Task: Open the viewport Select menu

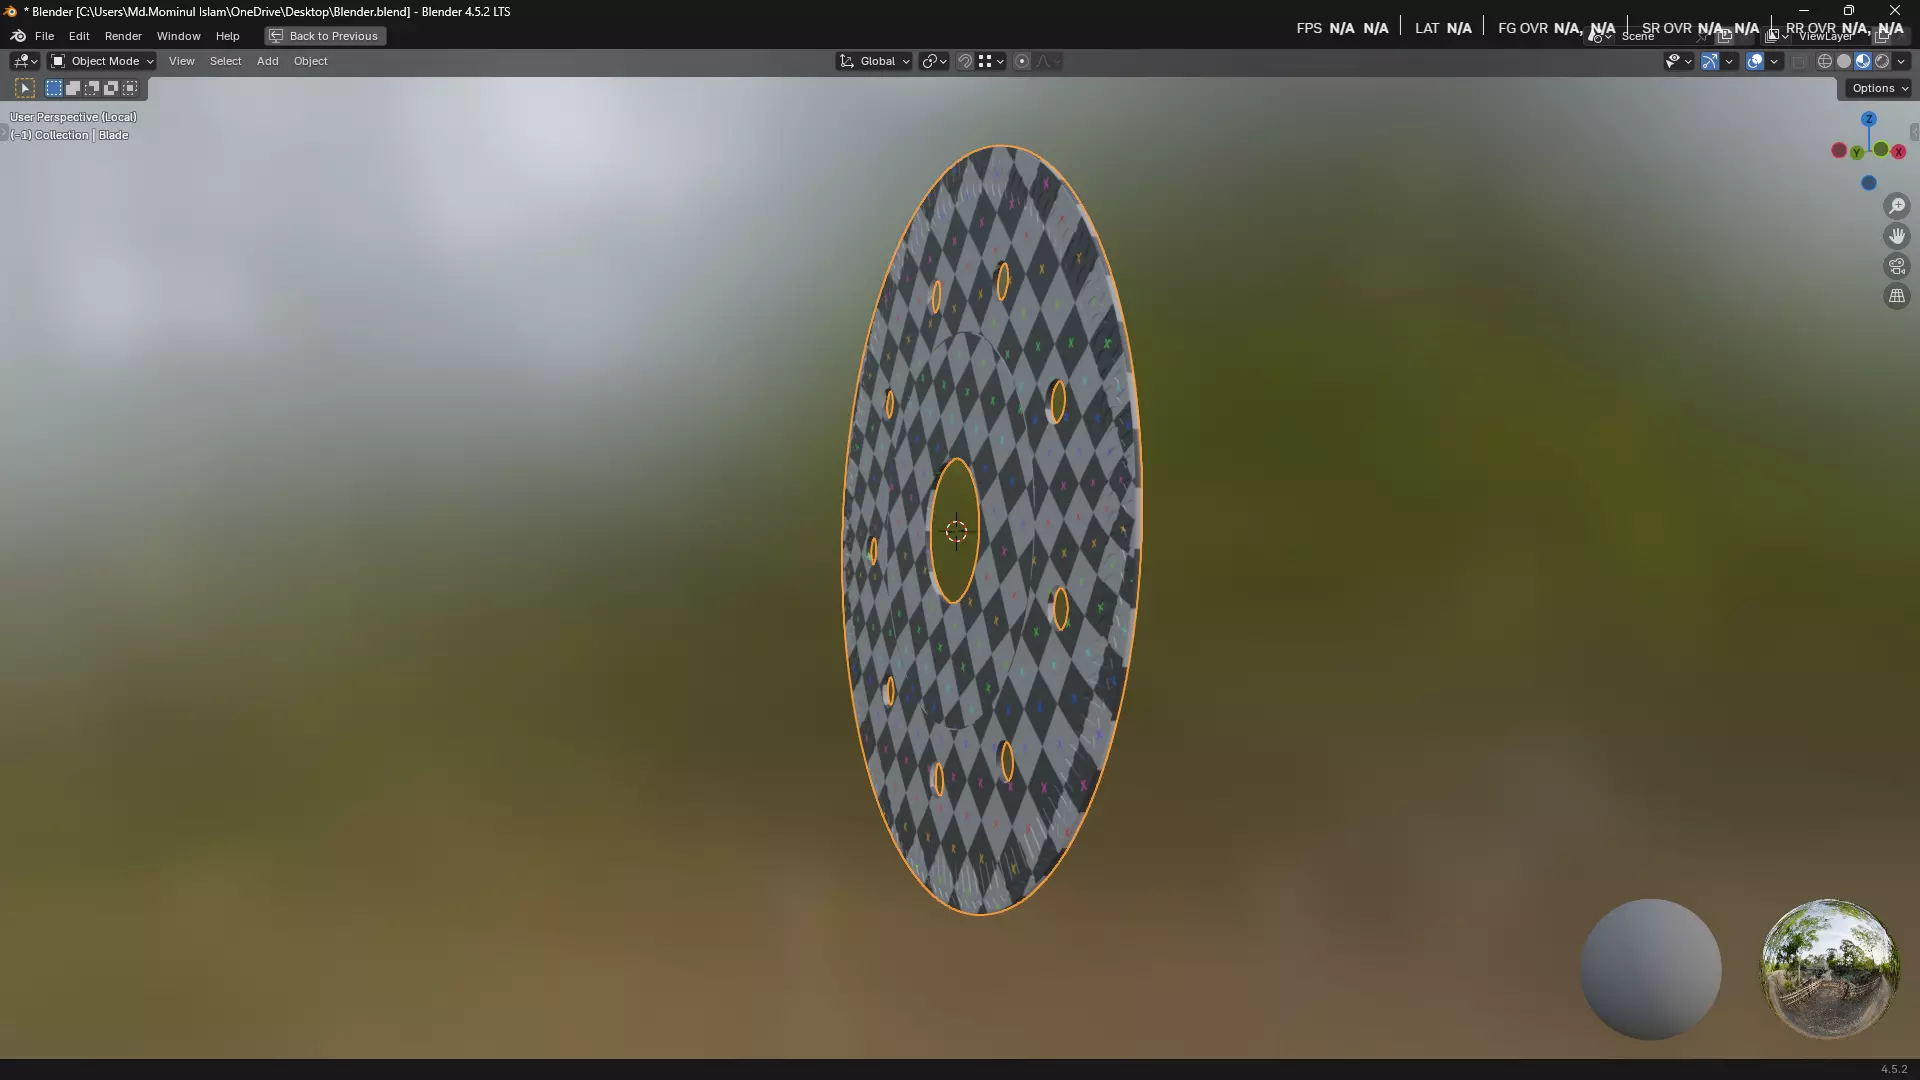Action: point(225,61)
